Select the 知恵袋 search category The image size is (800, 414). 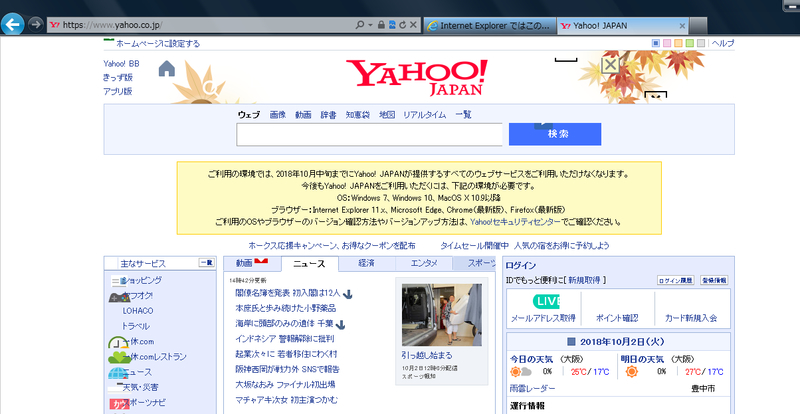358,115
